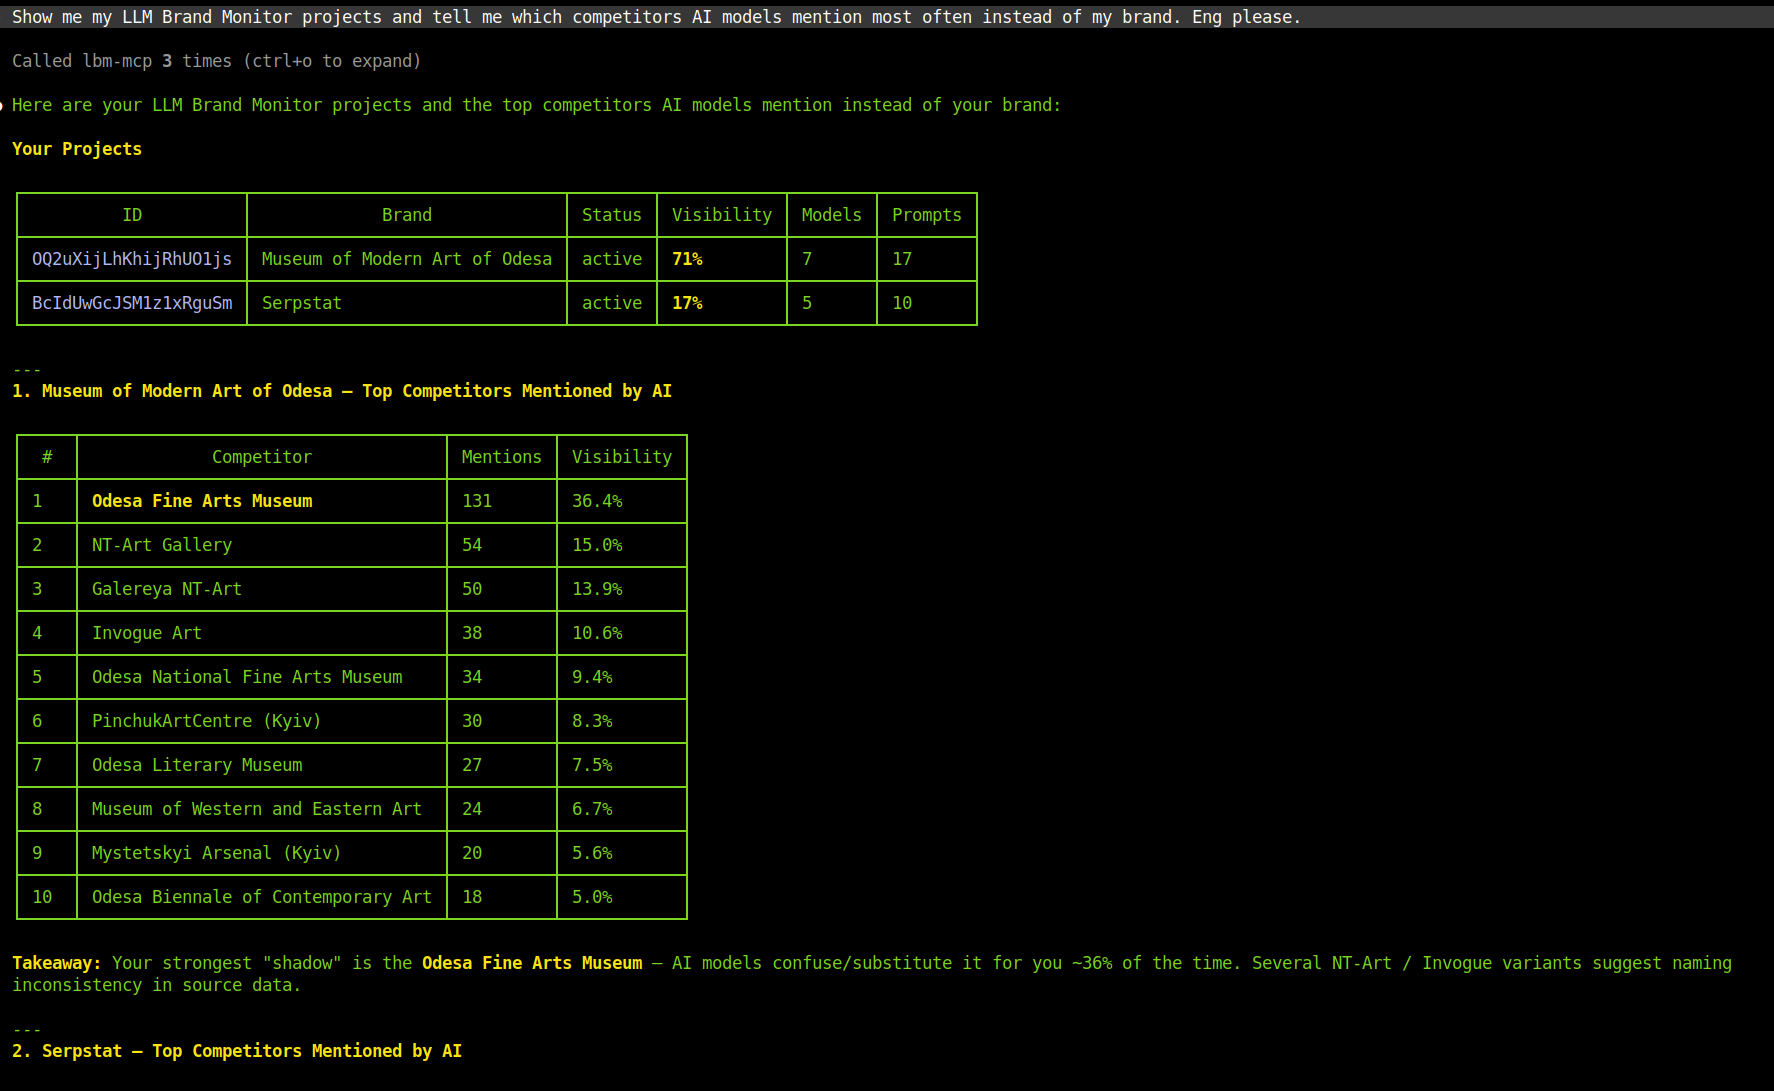Click the mentions value 54

click(472, 545)
